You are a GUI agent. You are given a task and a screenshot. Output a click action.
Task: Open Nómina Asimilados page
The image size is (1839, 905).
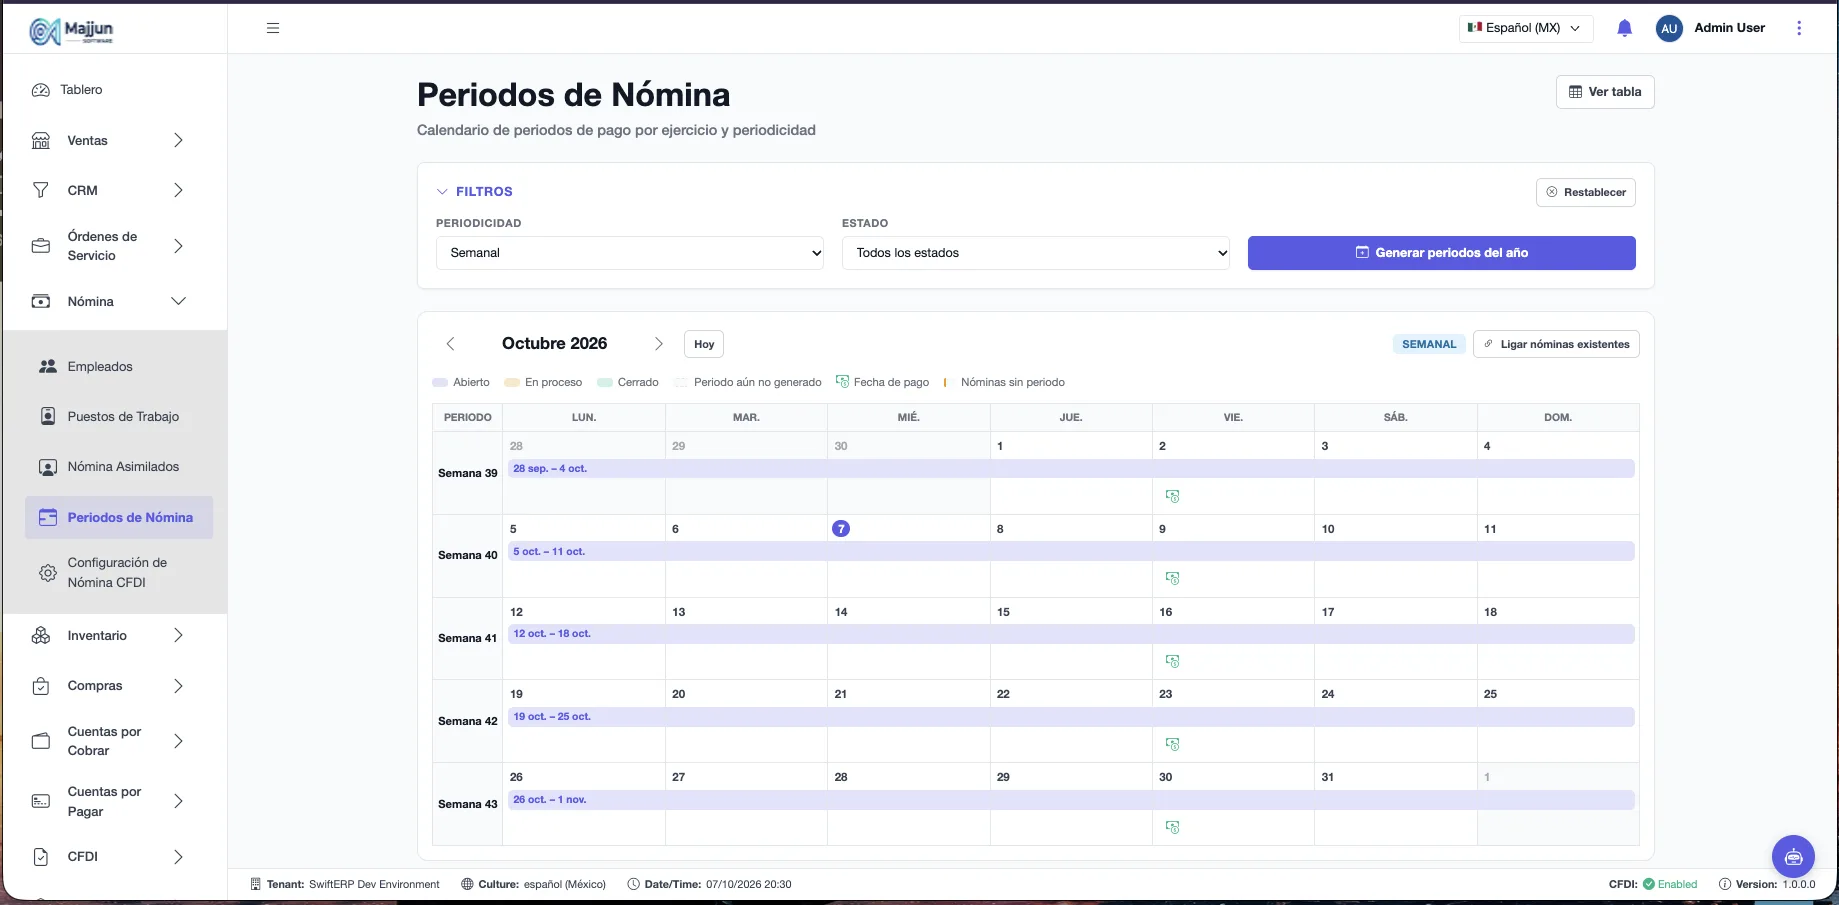click(x=123, y=467)
